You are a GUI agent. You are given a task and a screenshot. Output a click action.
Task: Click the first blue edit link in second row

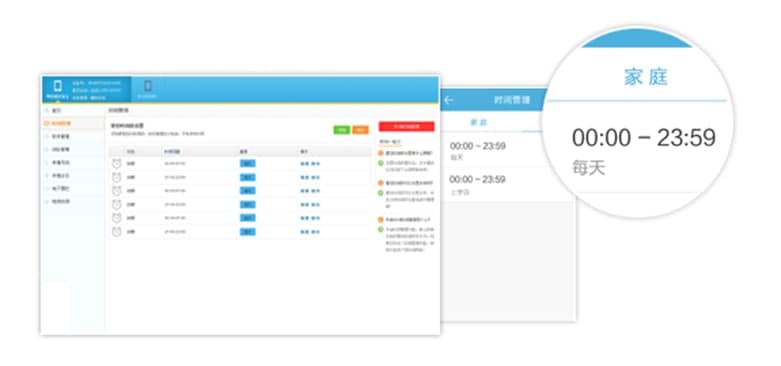(x=304, y=177)
